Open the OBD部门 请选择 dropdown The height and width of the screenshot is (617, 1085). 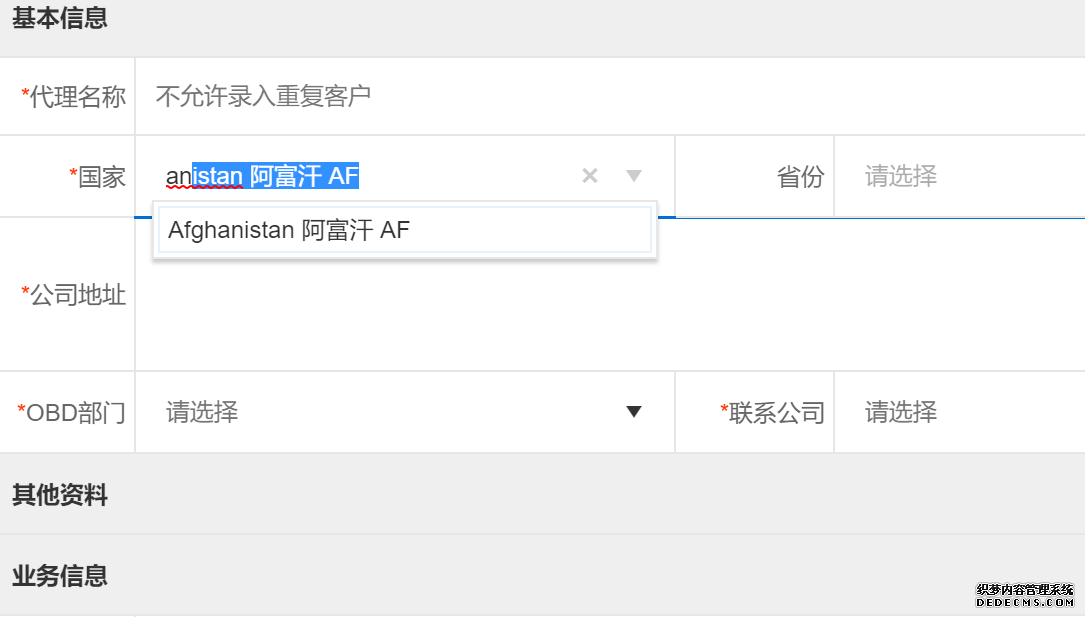tap(390, 412)
